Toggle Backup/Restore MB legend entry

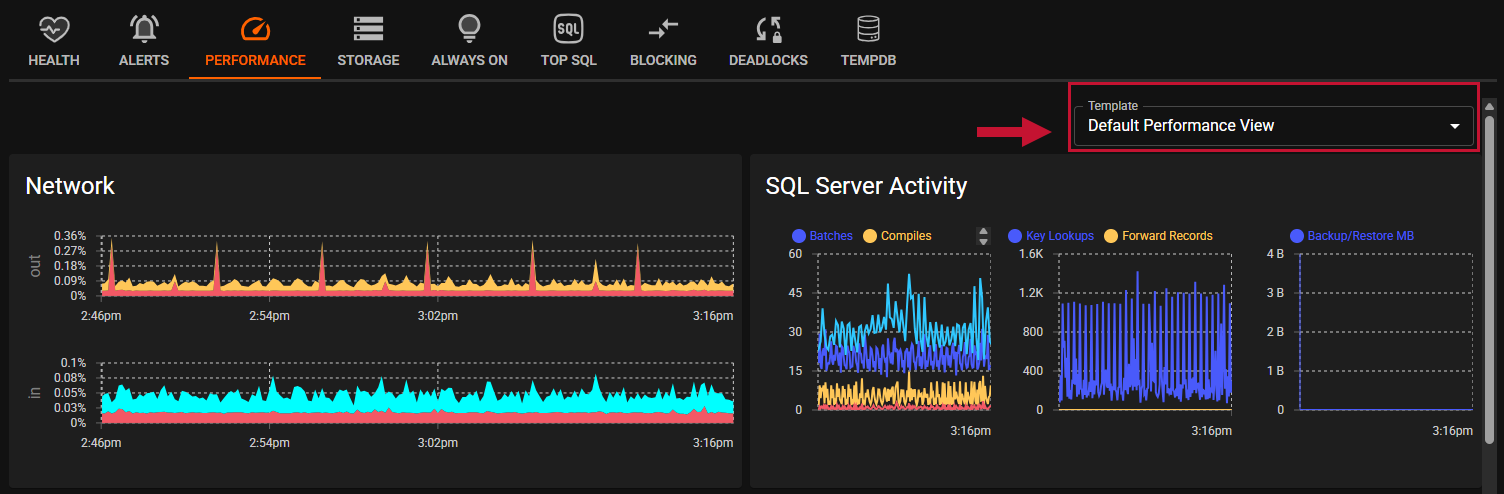[x=1360, y=236]
